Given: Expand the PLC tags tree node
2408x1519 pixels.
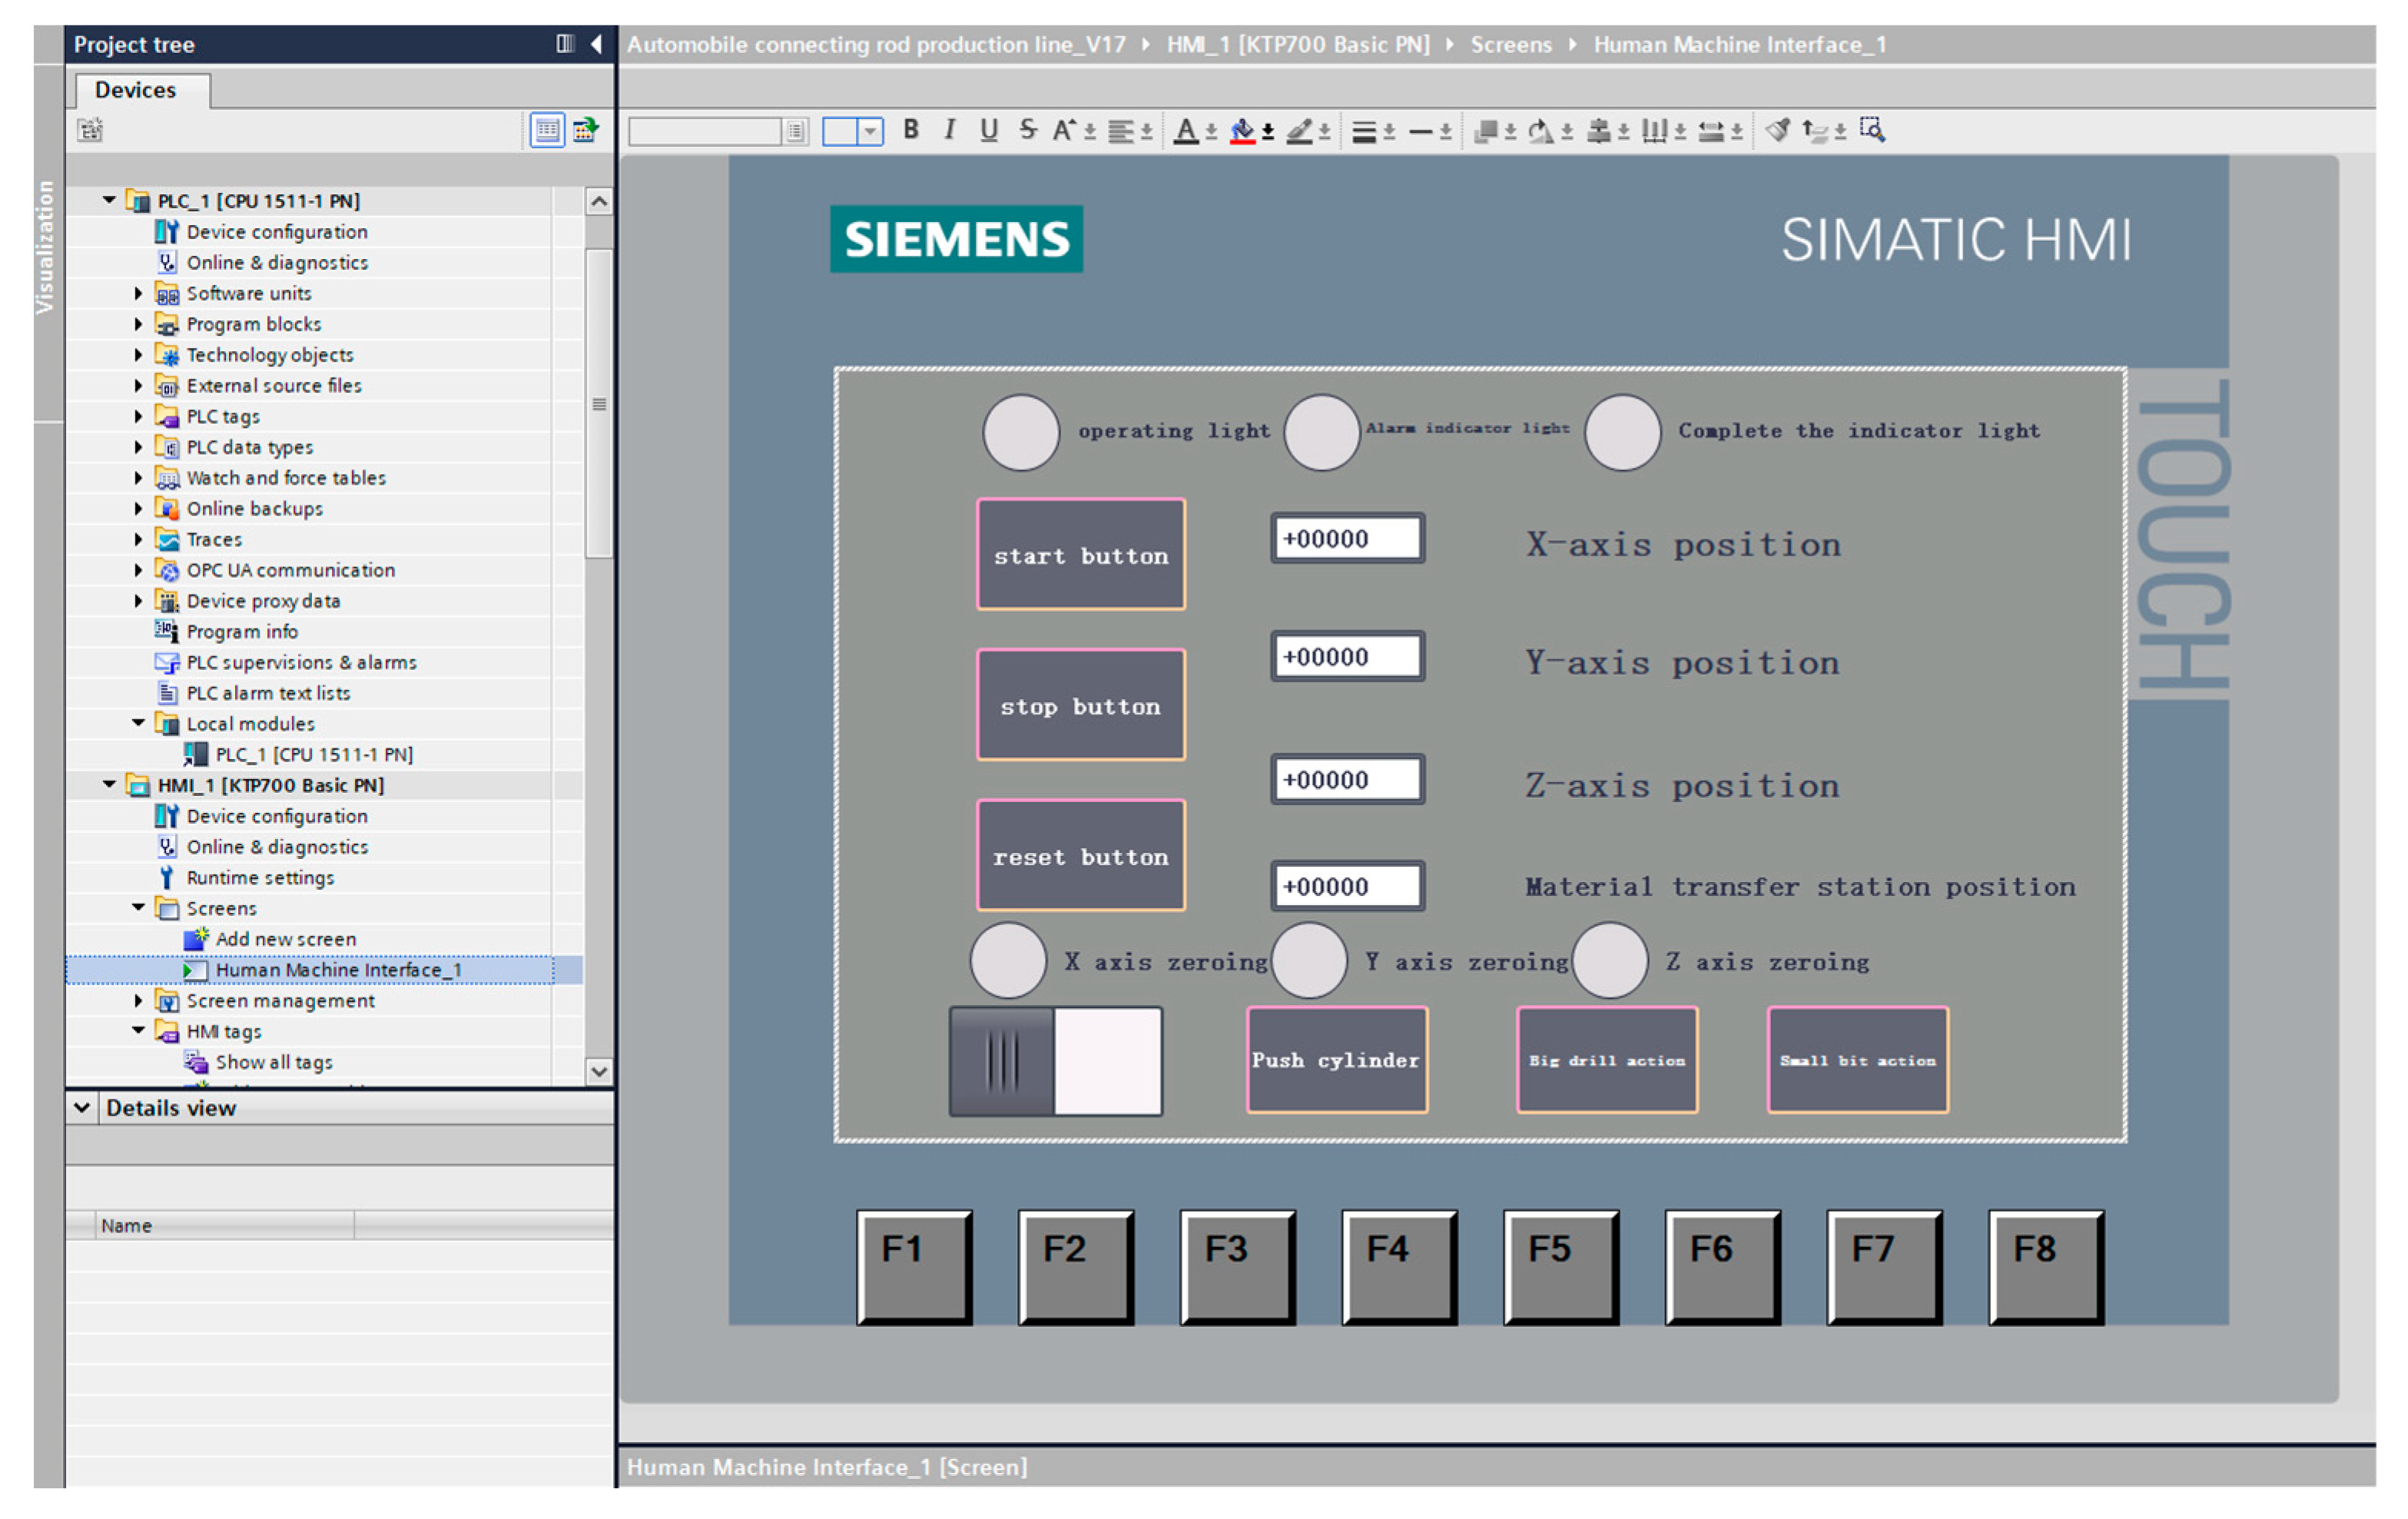Looking at the screenshot, I should coord(138,416).
